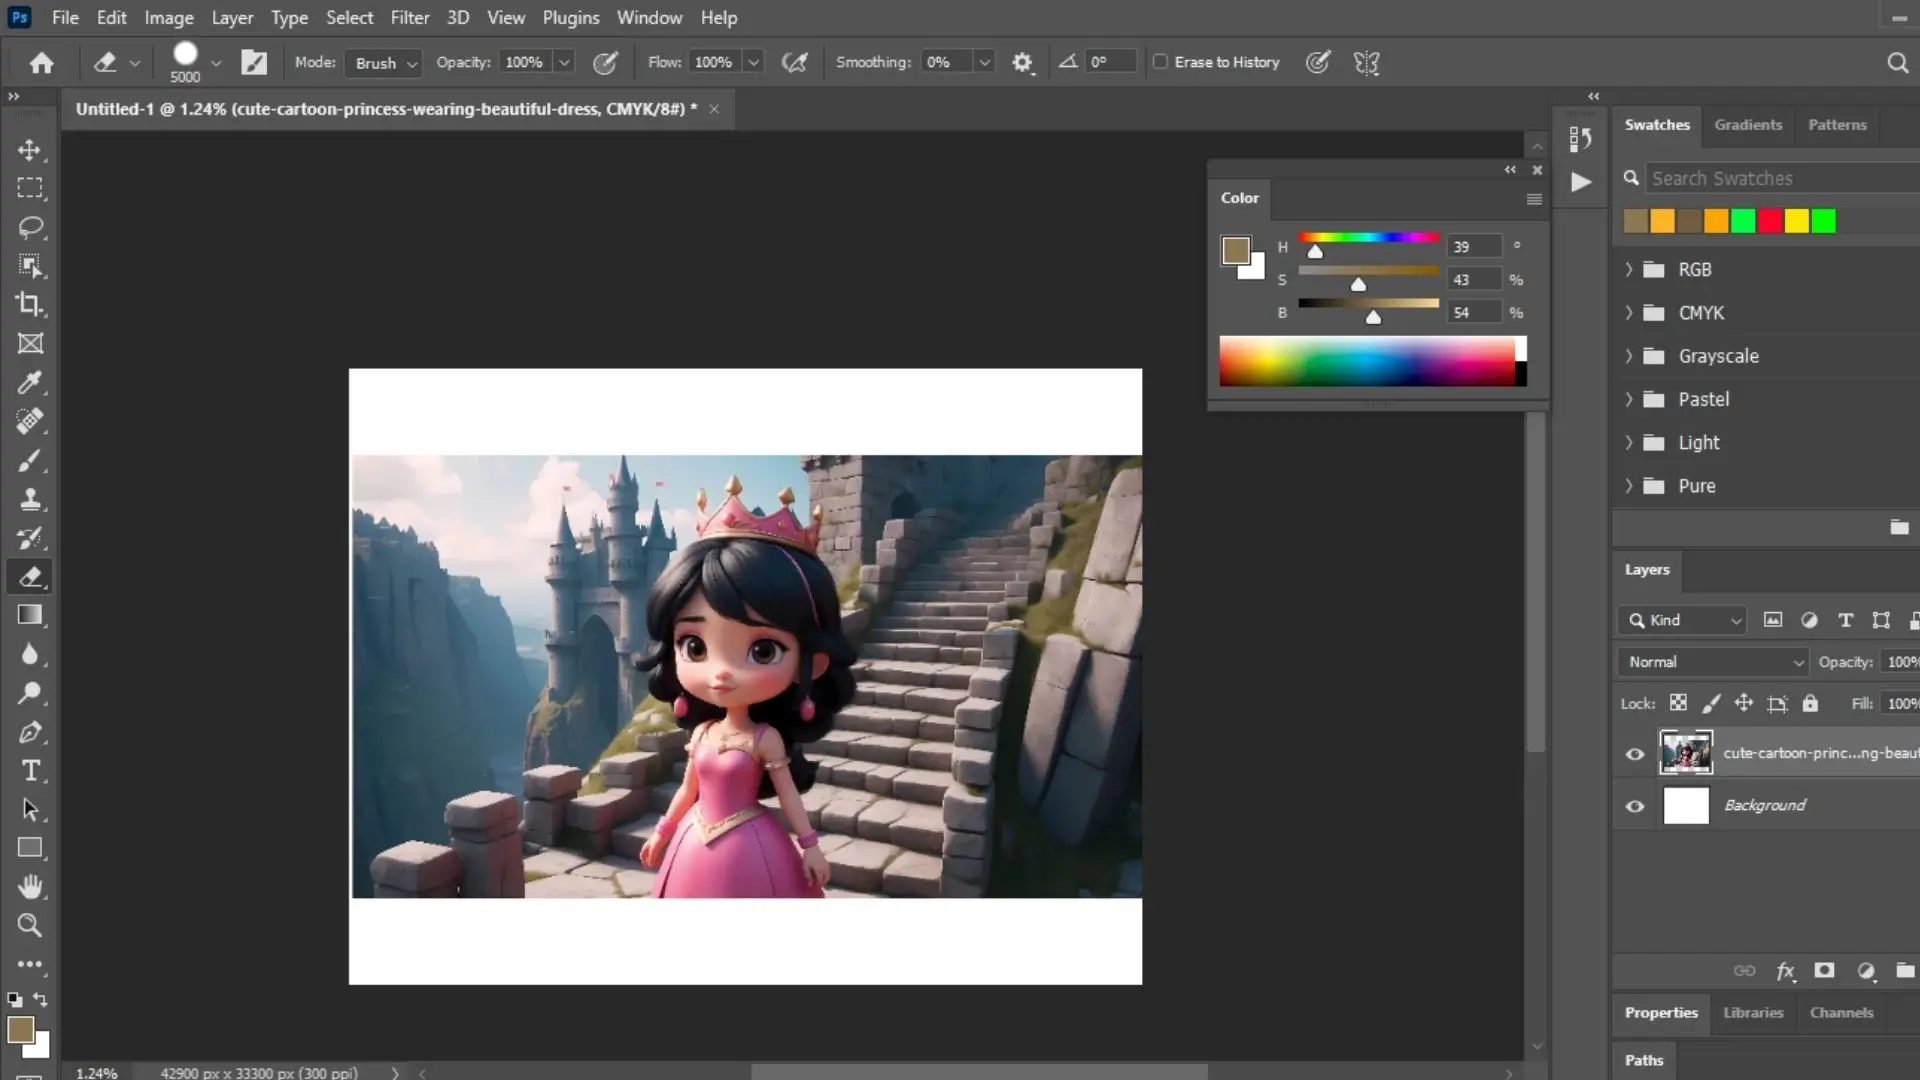Select the Brush tool
The image size is (1920, 1080).
30,460
